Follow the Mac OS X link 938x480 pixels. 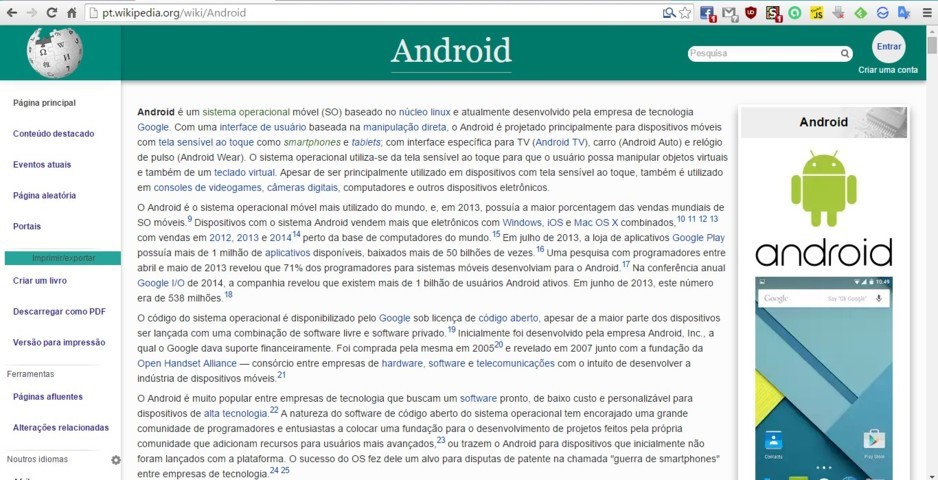[597, 223]
